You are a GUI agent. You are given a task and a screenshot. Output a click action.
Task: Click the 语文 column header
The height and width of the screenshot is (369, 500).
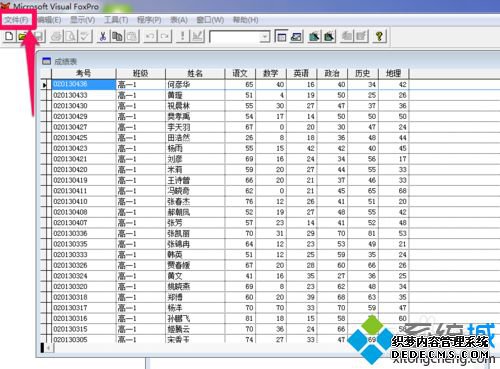pyautogui.click(x=240, y=73)
